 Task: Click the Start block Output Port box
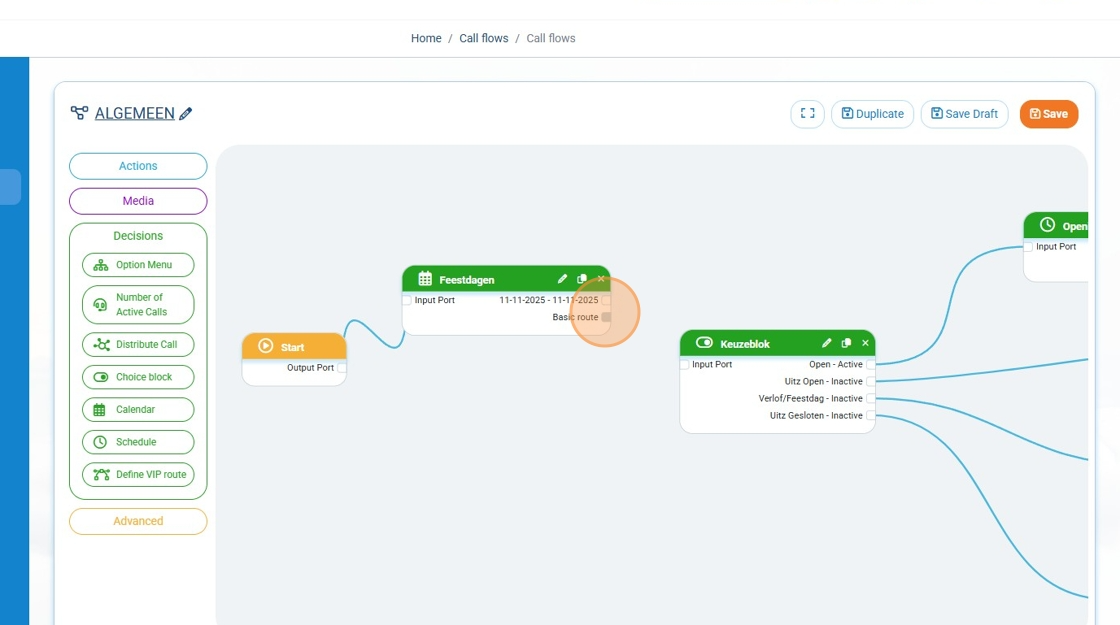pyautogui.click(x=342, y=368)
